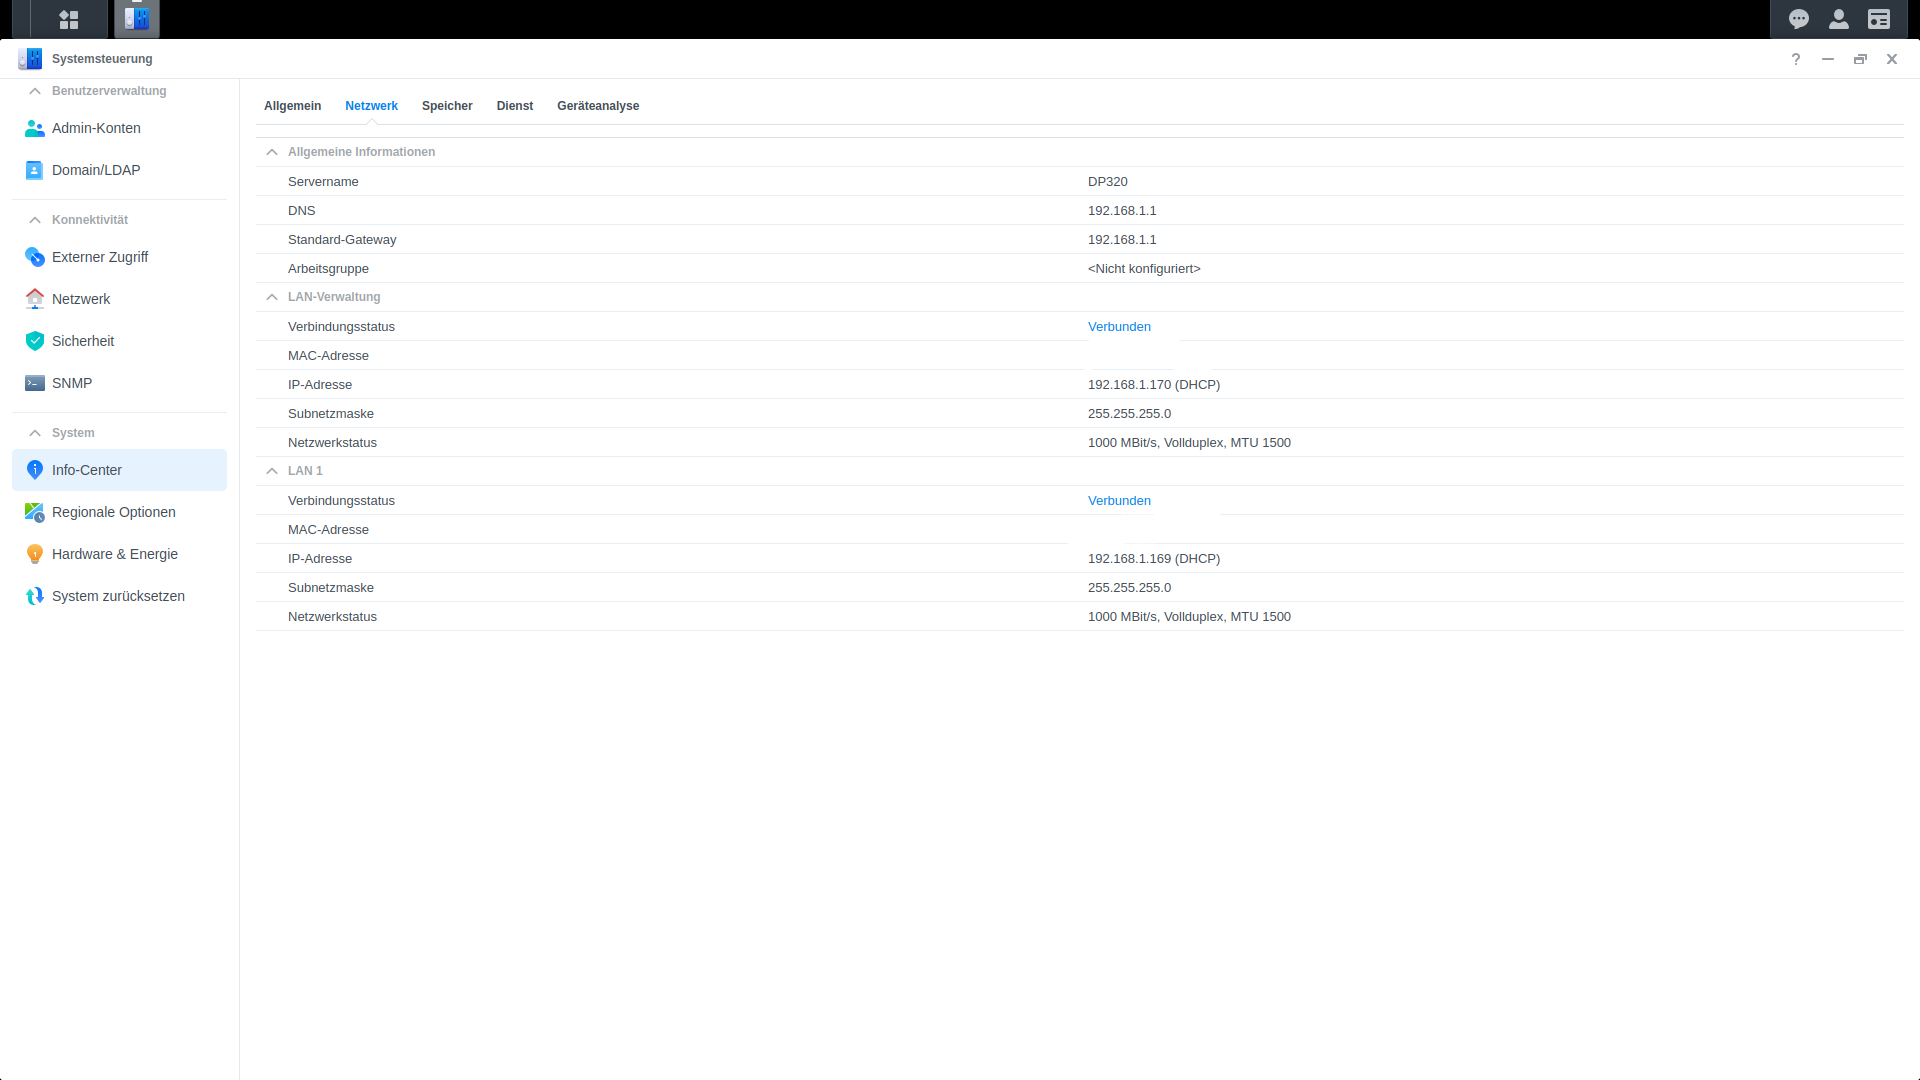Open Externer Zugriff sidebar entry icon

pyautogui.click(x=34, y=257)
